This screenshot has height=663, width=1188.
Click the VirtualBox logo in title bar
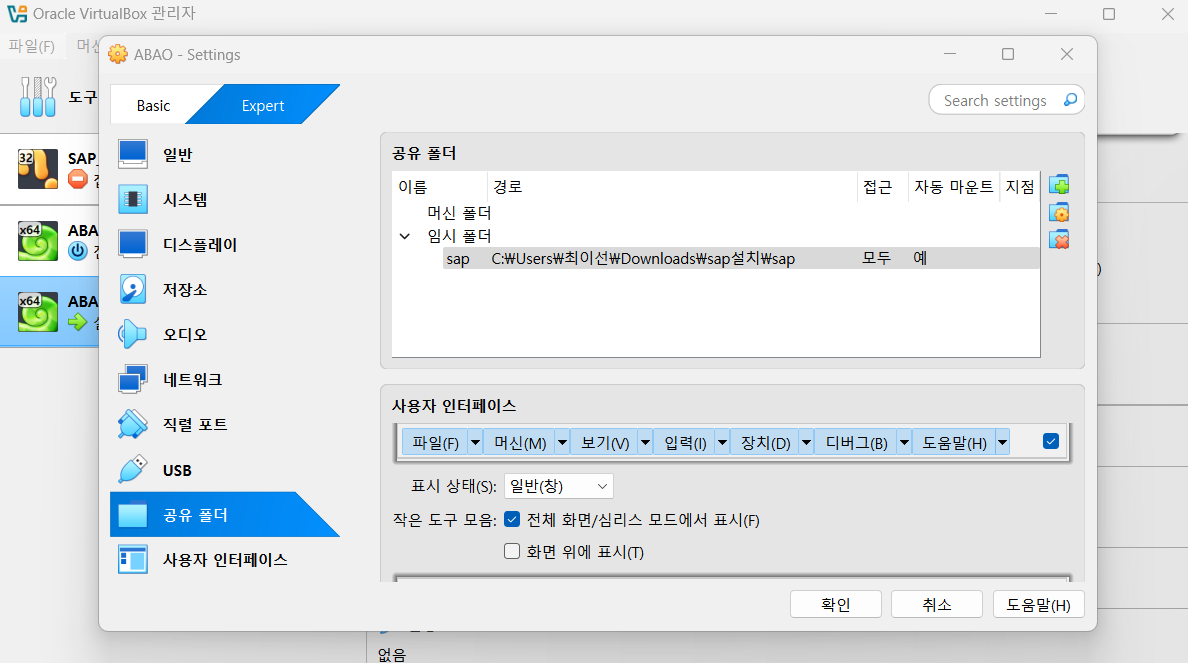tap(17, 14)
